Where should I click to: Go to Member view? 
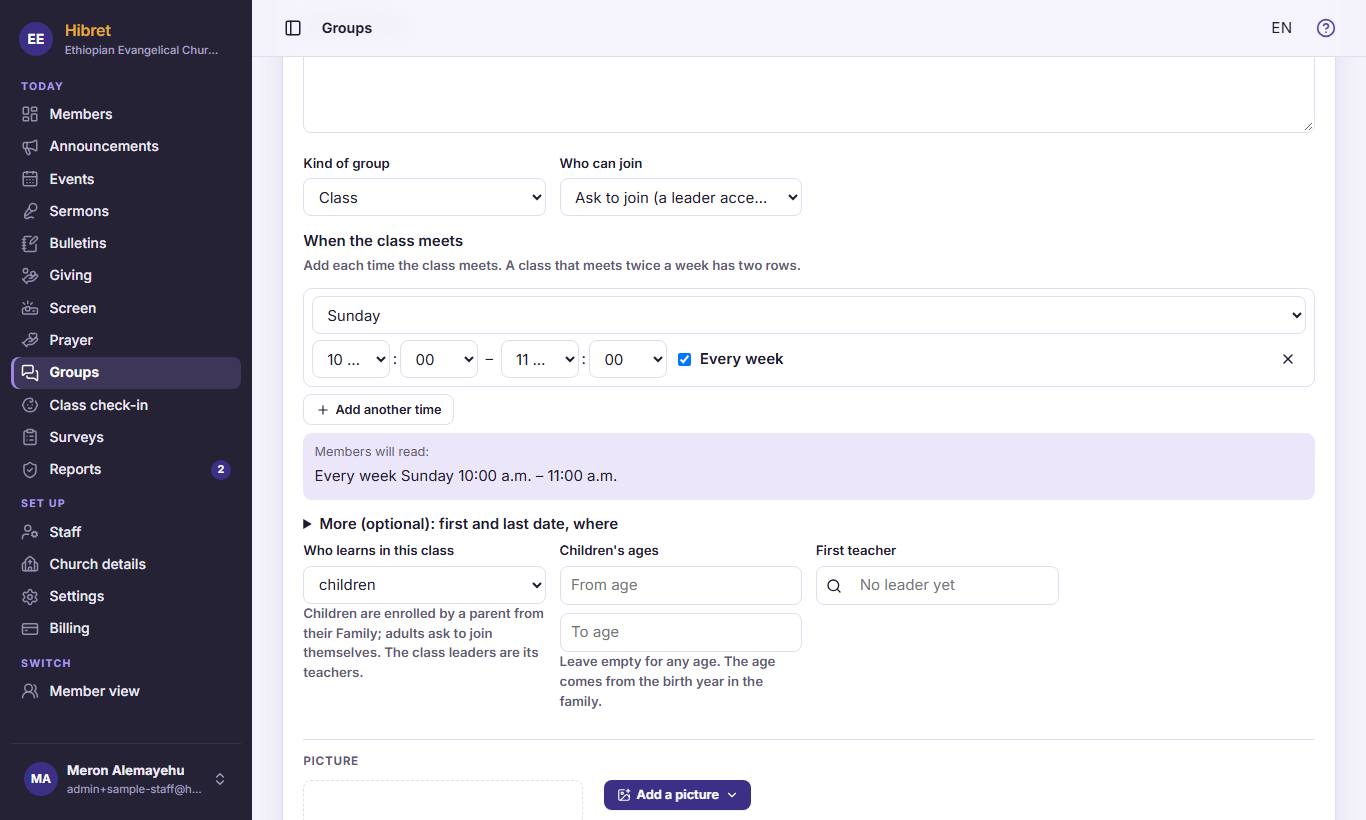[x=125, y=691]
